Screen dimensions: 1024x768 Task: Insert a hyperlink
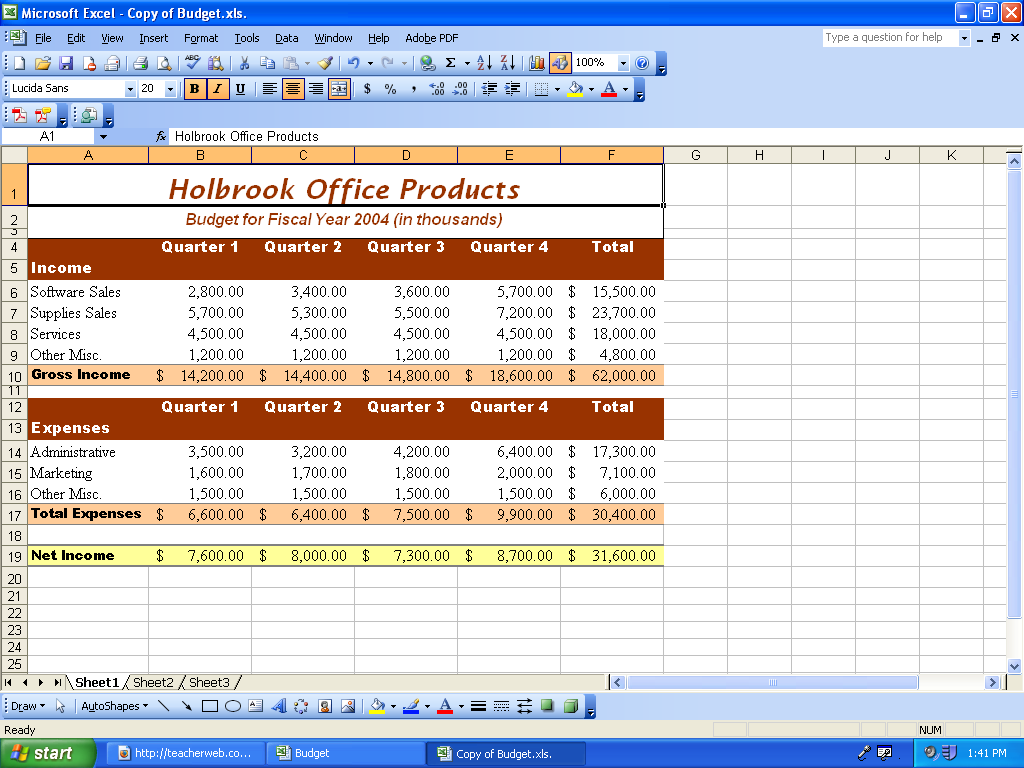click(x=428, y=63)
